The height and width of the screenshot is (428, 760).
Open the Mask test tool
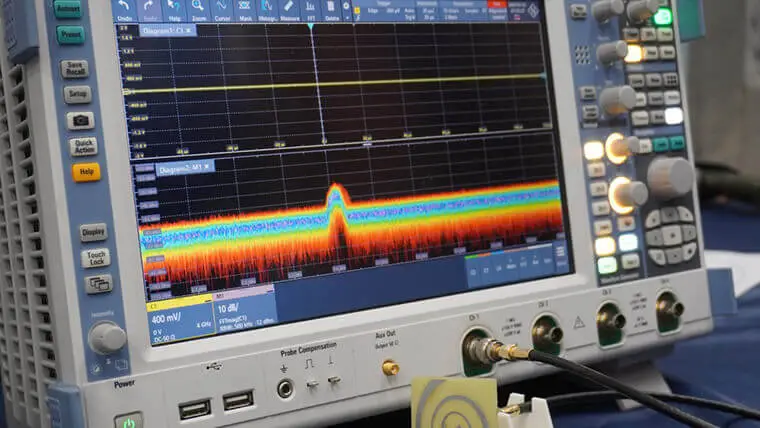coord(245,8)
